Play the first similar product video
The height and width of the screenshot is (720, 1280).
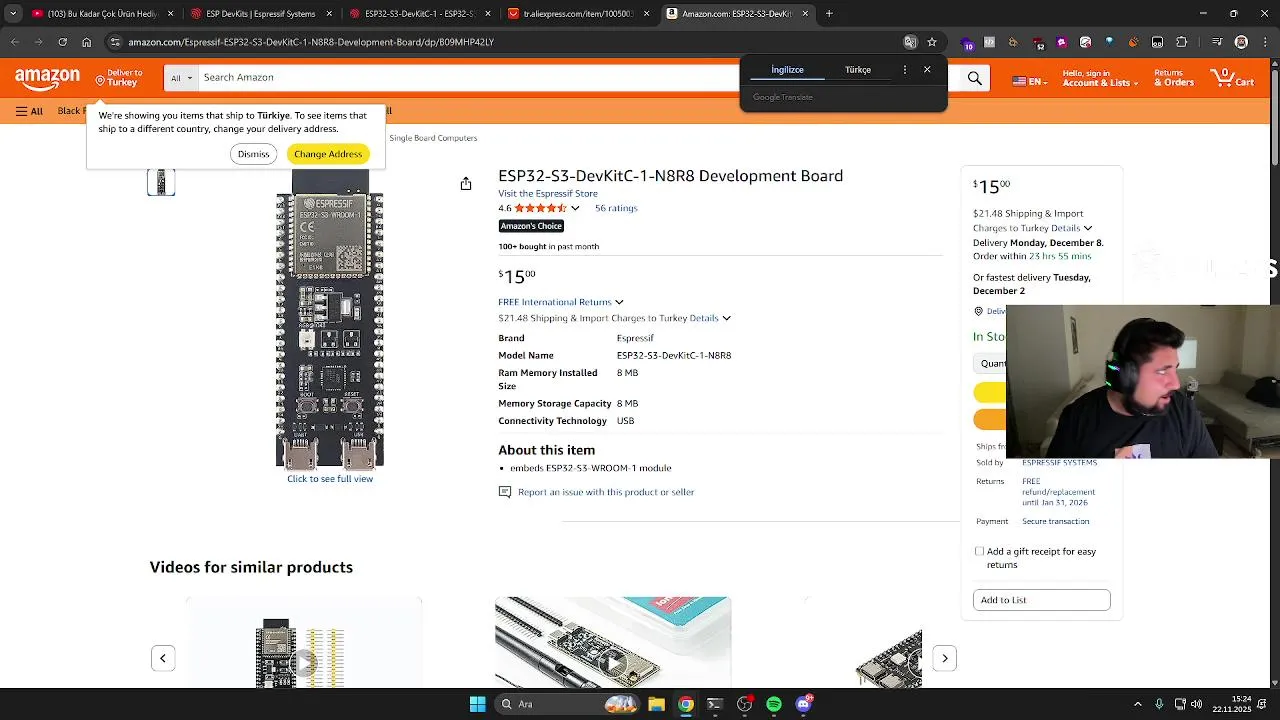[304, 661]
